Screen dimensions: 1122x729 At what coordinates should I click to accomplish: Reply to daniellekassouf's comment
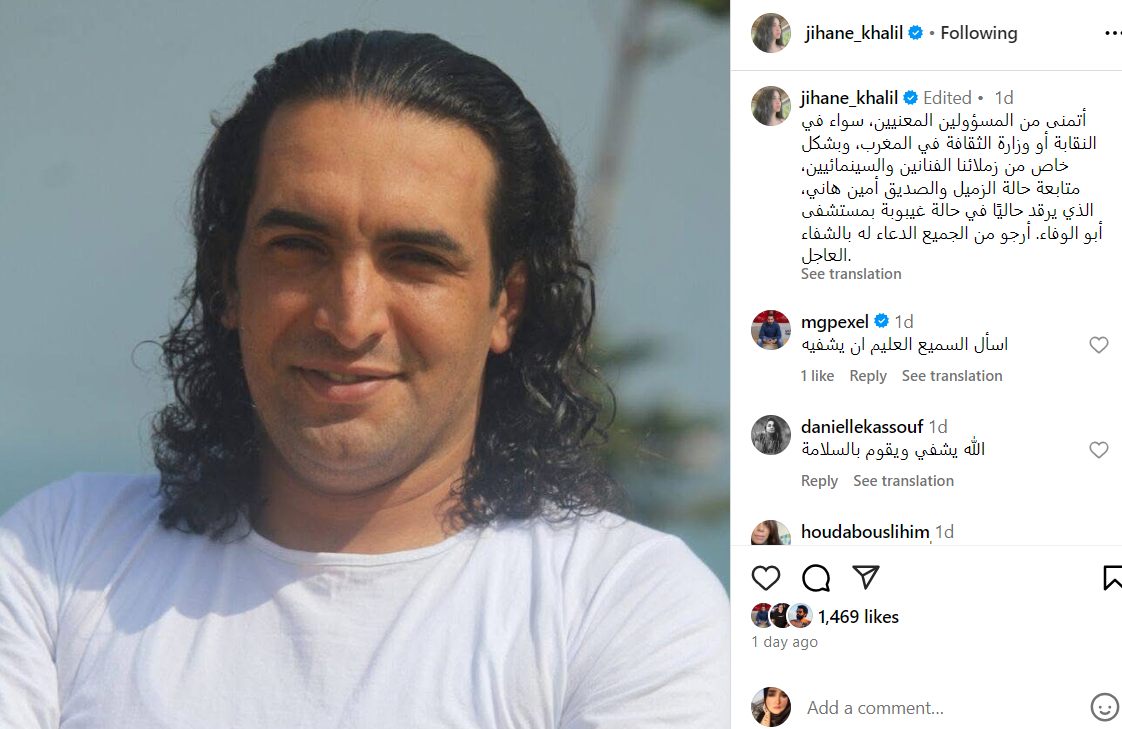click(x=819, y=481)
